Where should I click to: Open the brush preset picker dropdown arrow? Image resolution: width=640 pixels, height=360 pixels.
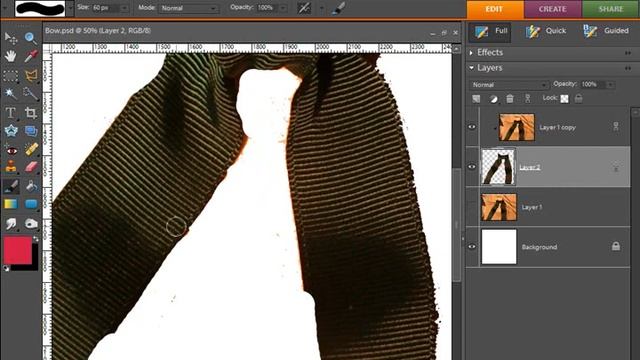pyautogui.click(x=70, y=8)
